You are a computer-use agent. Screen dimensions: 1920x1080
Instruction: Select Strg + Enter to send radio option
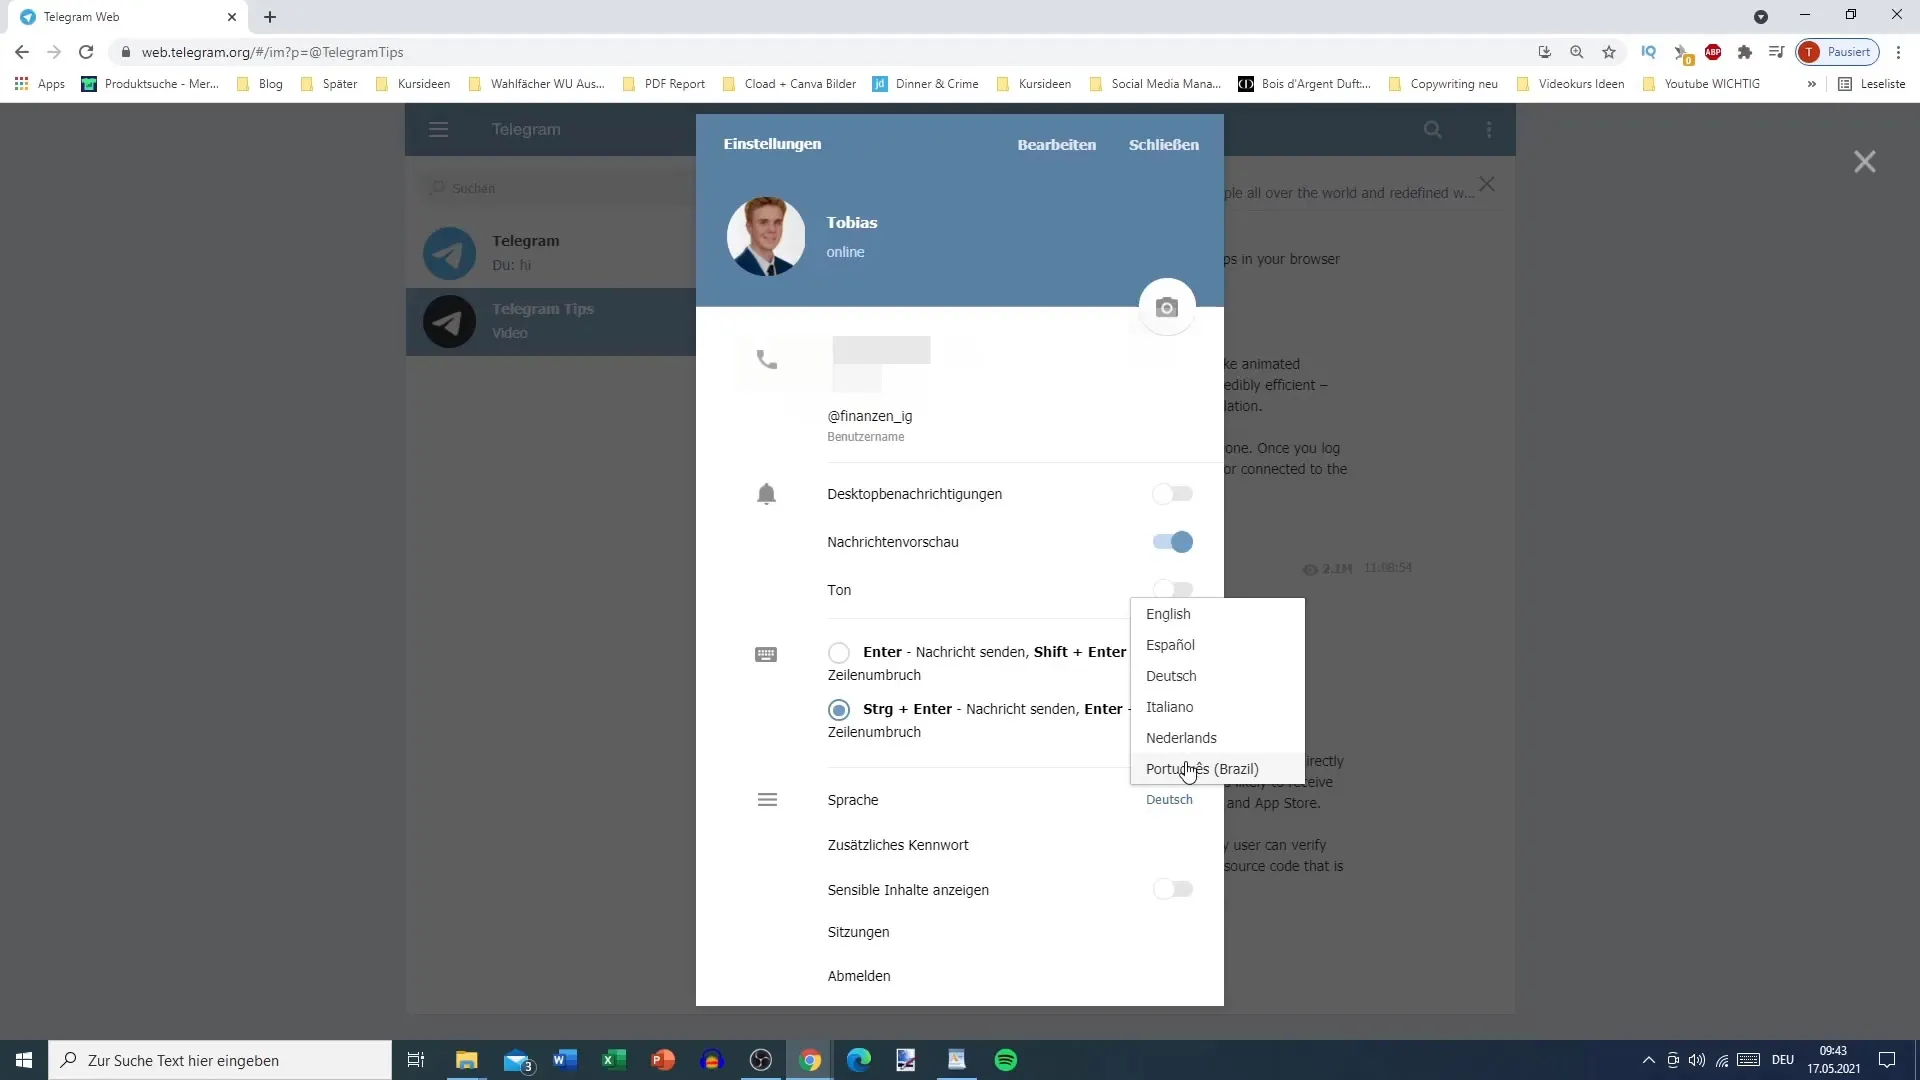tap(839, 710)
